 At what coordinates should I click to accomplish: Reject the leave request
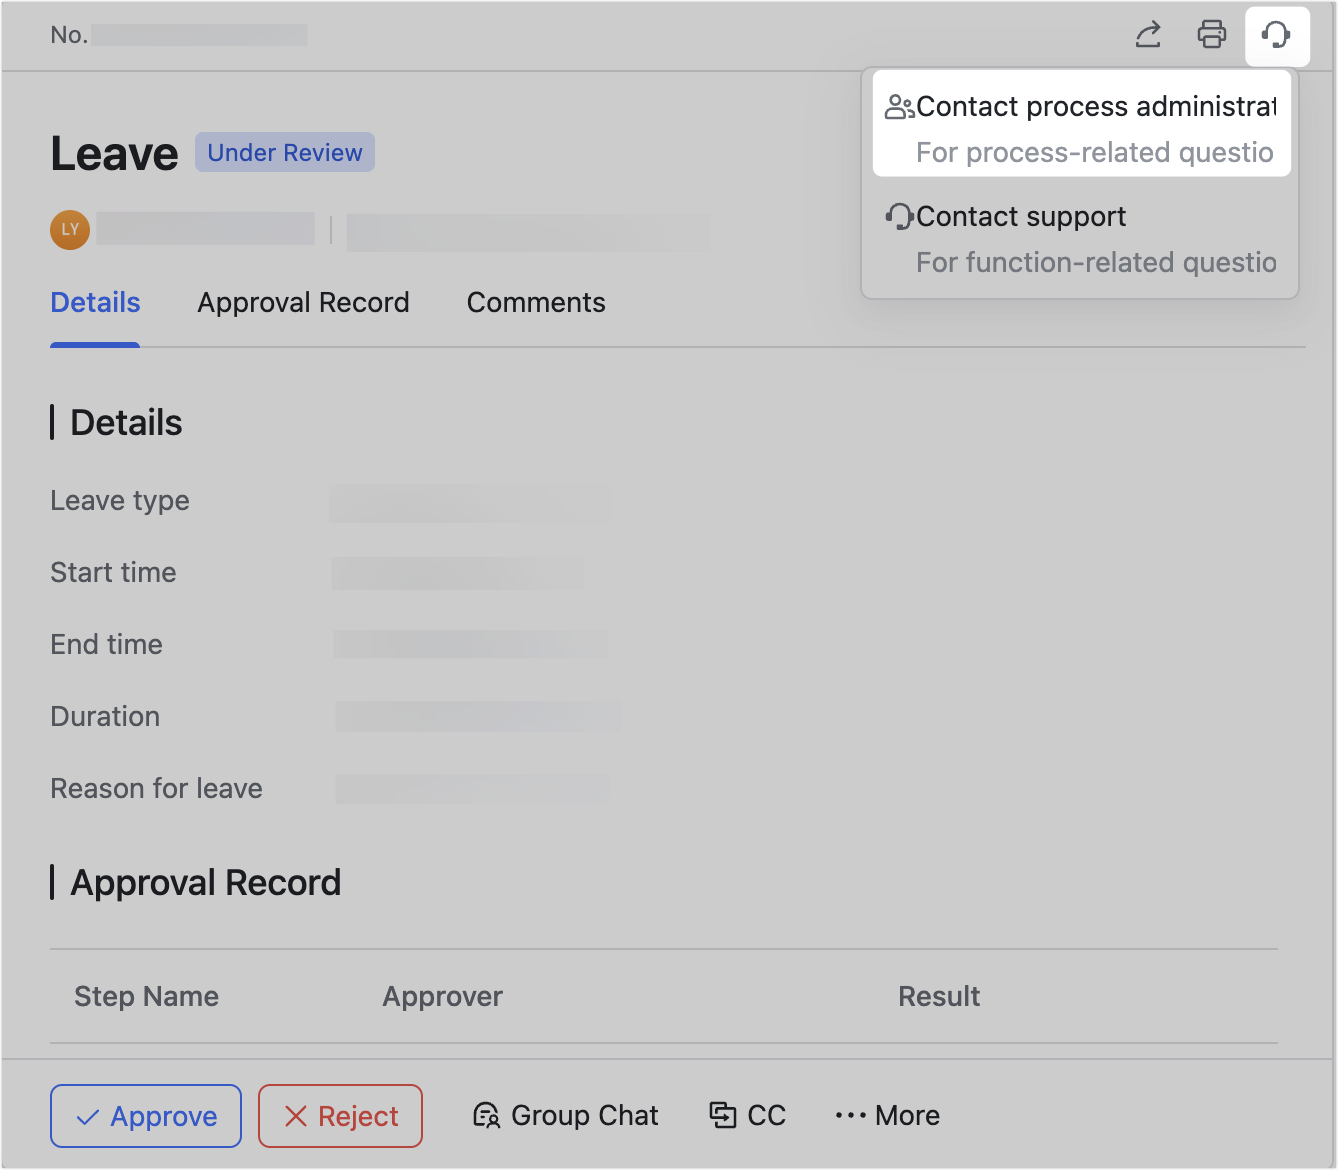tap(340, 1116)
